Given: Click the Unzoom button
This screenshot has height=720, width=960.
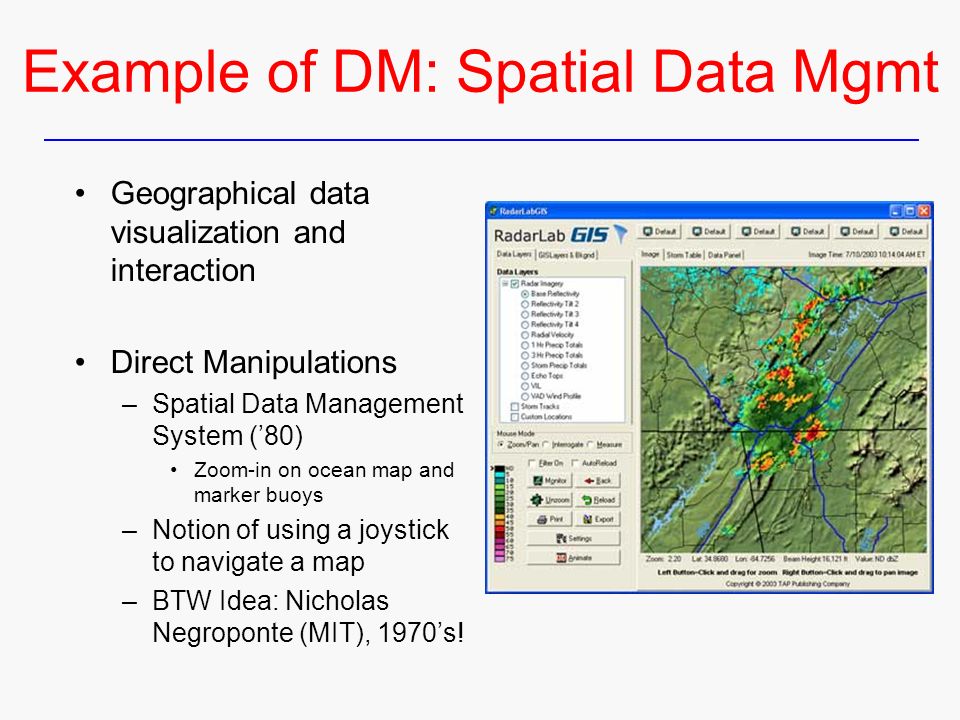Looking at the screenshot, I should click(549, 500).
